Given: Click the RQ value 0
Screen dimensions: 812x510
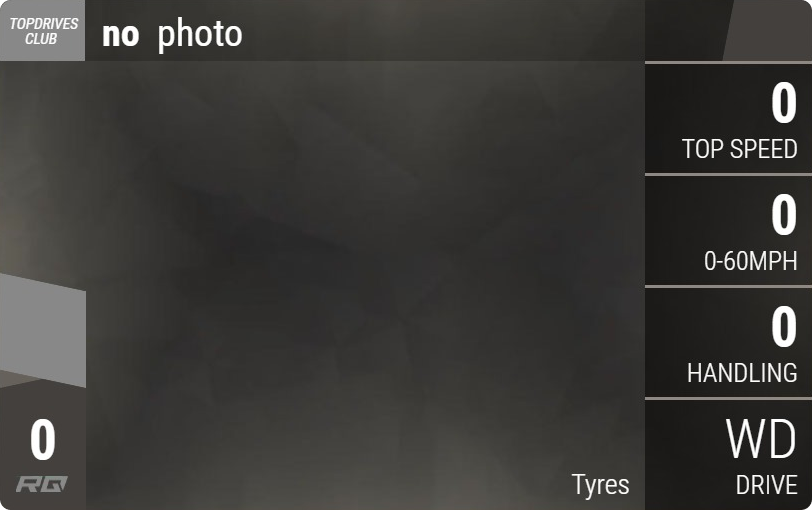Looking at the screenshot, I should point(42,440).
